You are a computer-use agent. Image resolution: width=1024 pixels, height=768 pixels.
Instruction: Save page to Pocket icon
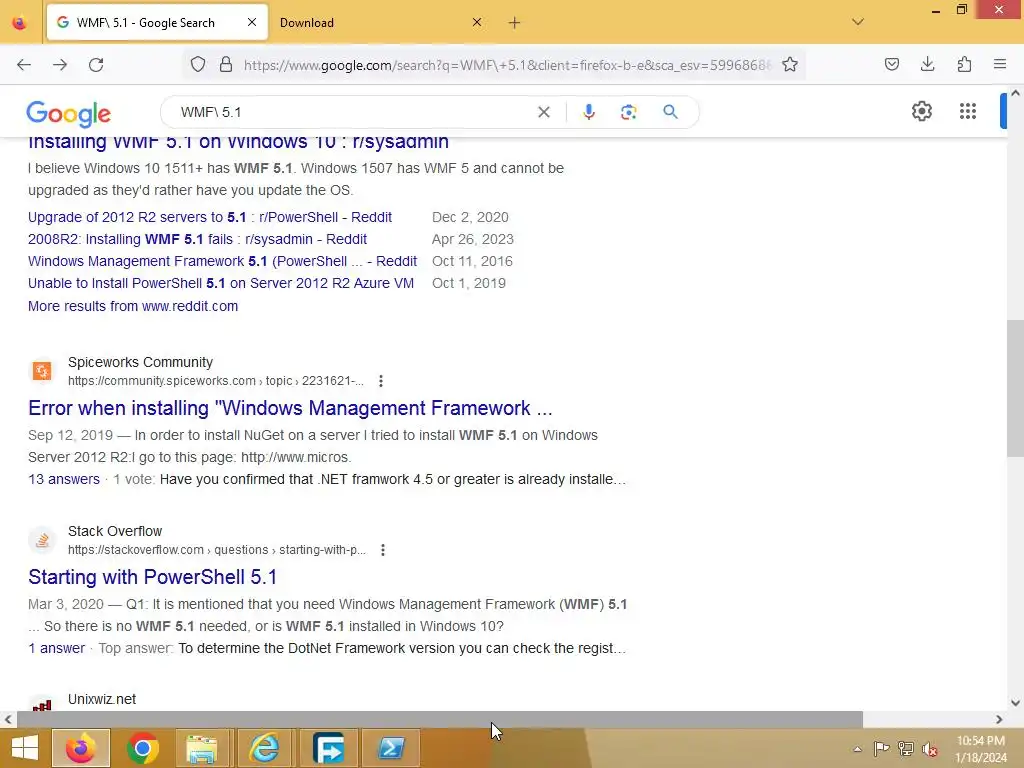tap(892, 65)
